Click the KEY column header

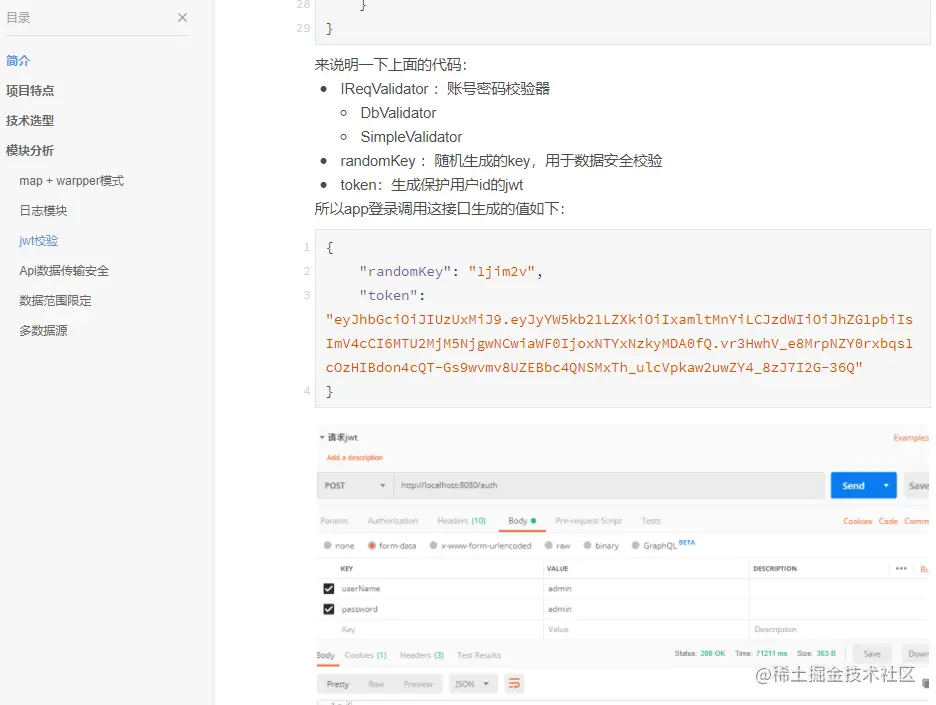click(346, 568)
